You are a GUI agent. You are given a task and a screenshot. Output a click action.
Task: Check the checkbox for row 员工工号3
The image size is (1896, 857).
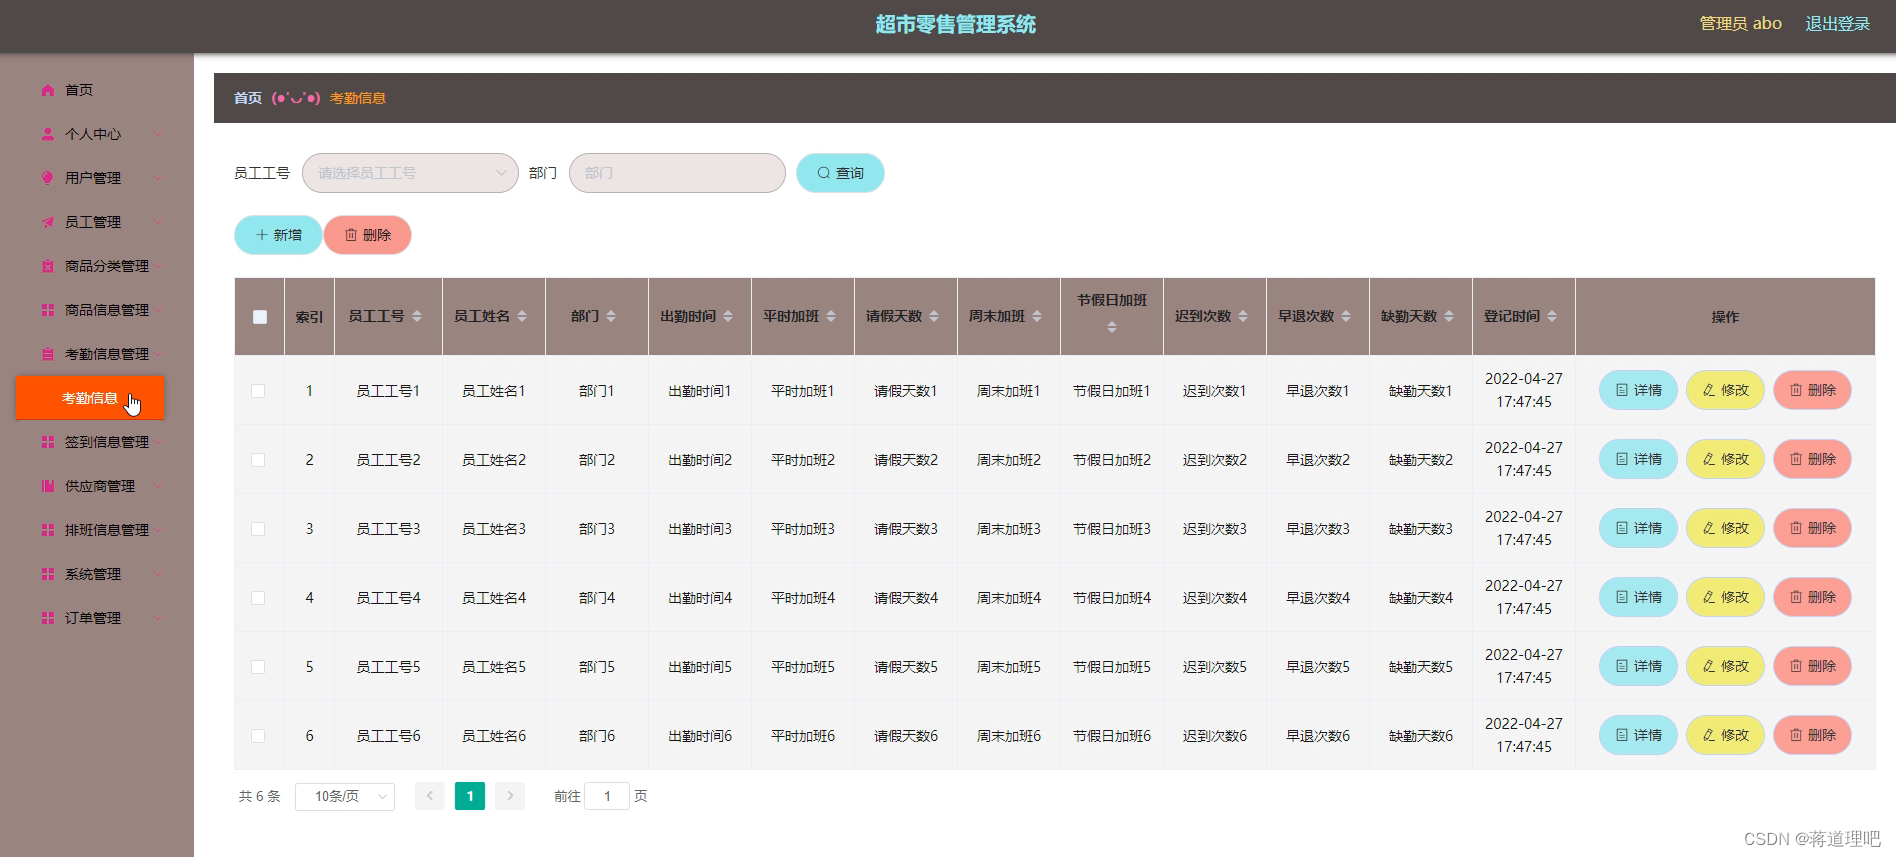pos(258,529)
